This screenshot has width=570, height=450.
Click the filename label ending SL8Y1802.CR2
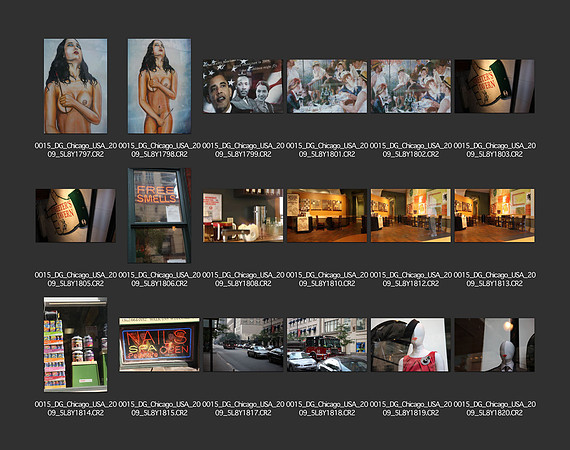[x=411, y=150]
